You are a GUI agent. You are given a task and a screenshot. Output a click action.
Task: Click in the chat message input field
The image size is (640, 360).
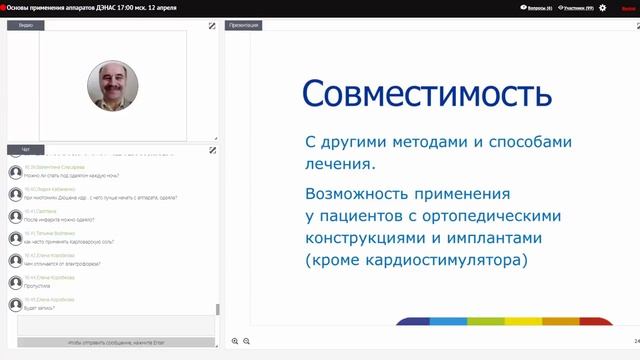pos(116,325)
